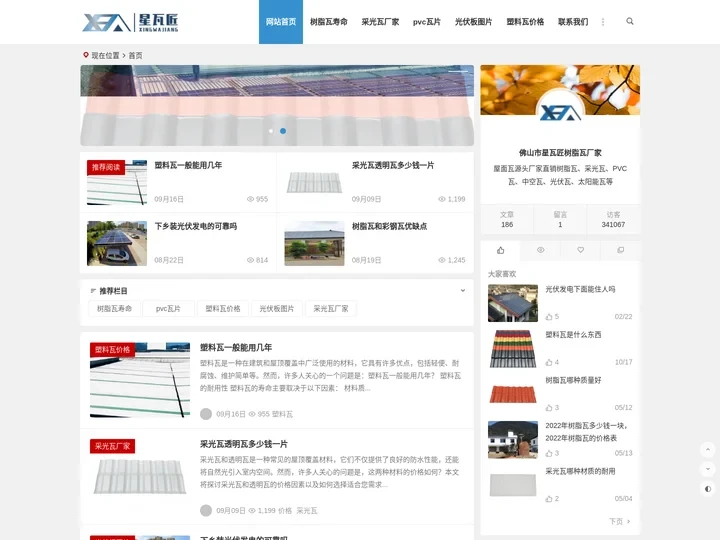Click red 塑料瓦价格 label on article image

tap(112, 349)
